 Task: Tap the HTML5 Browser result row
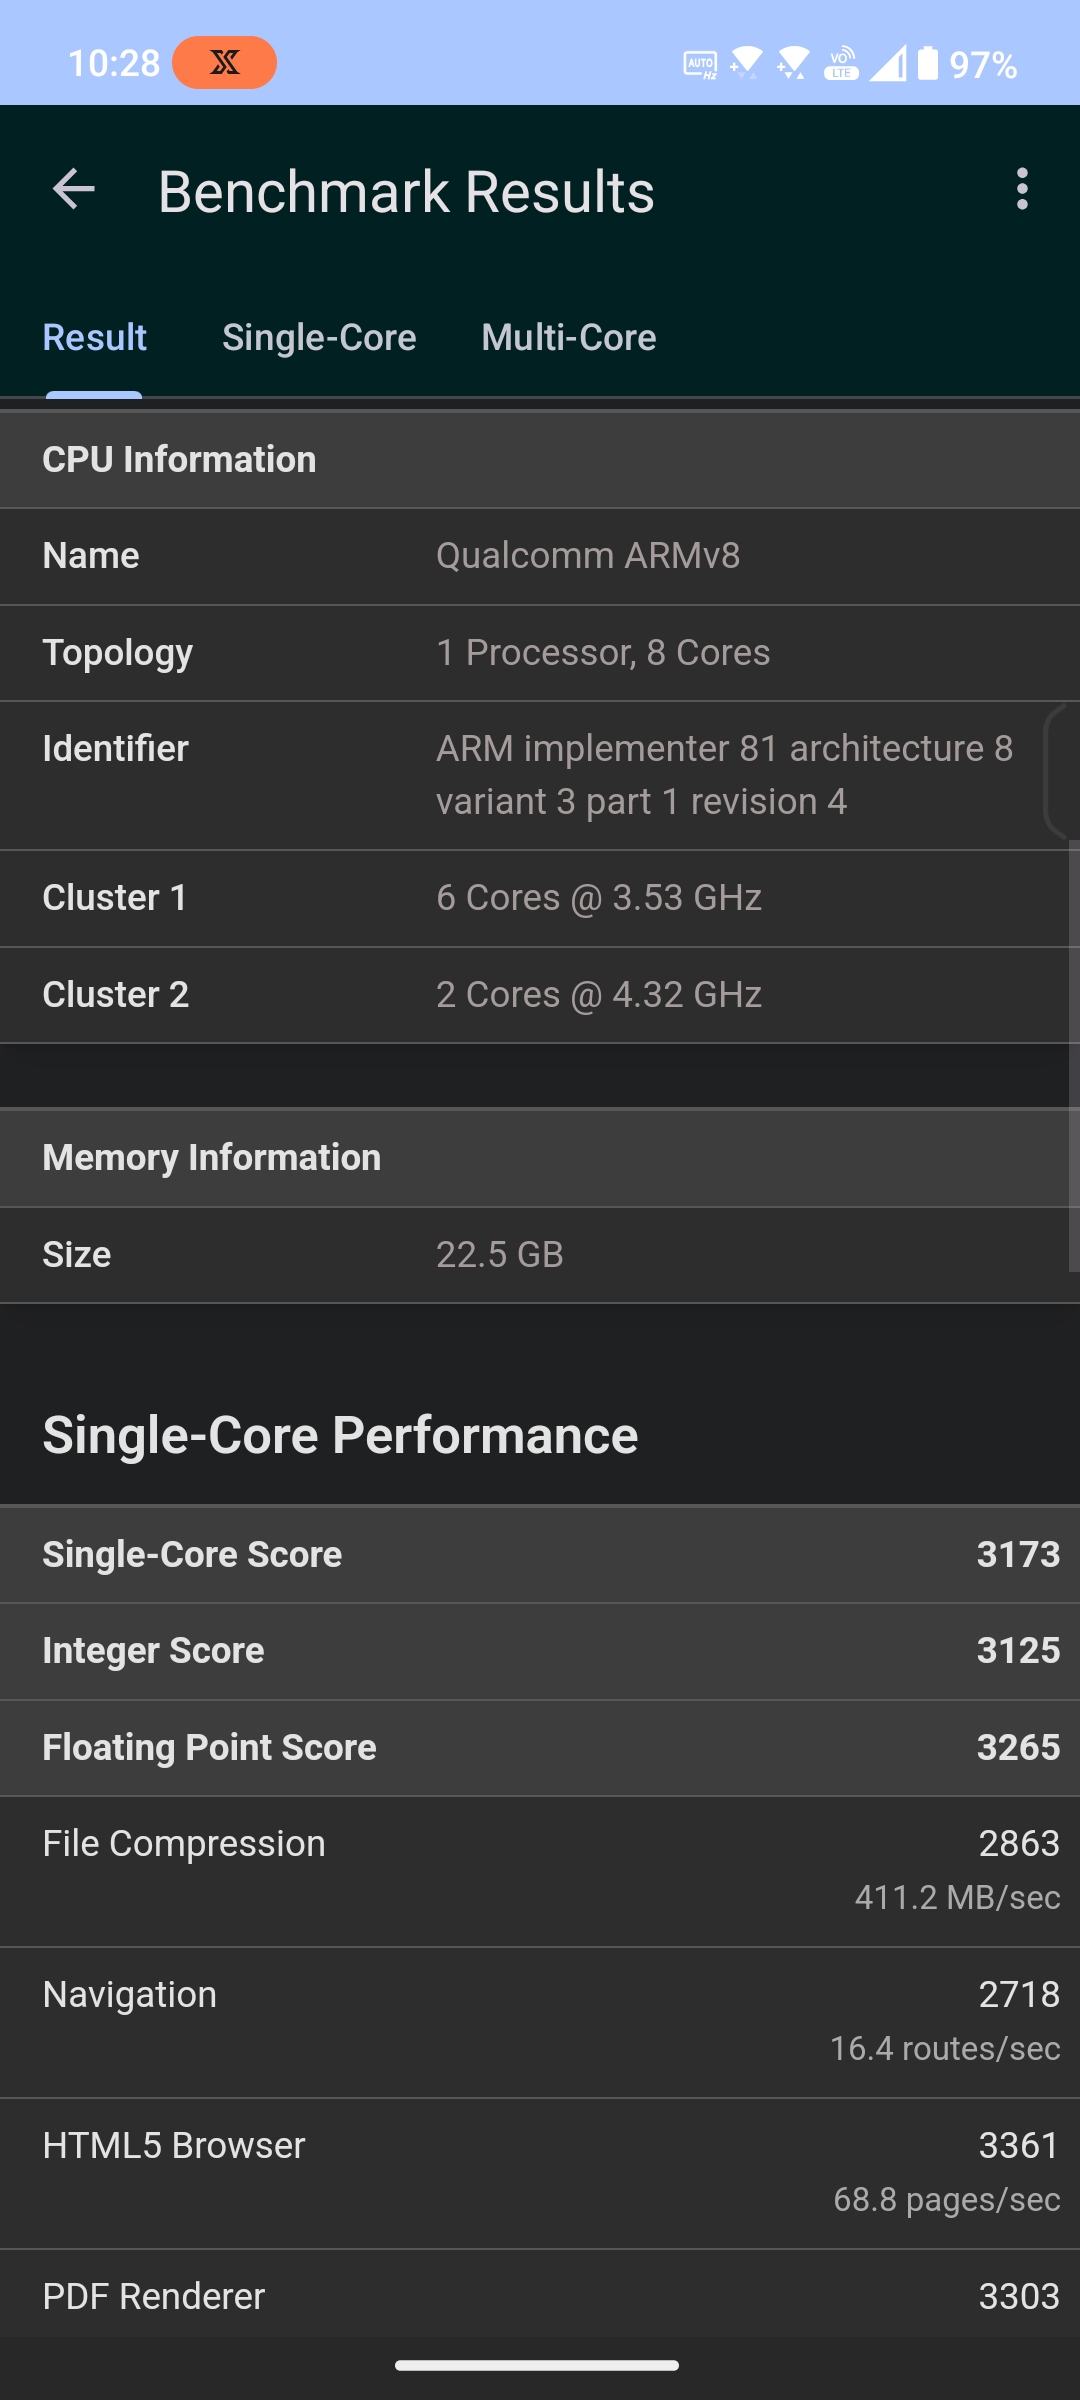click(x=540, y=2173)
